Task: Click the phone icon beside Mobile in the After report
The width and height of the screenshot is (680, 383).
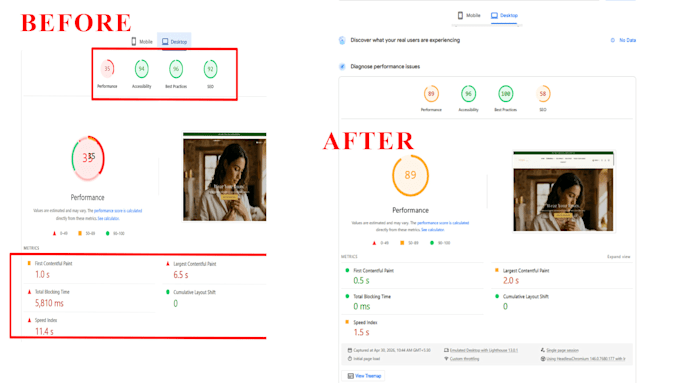Action: point(460,15)
